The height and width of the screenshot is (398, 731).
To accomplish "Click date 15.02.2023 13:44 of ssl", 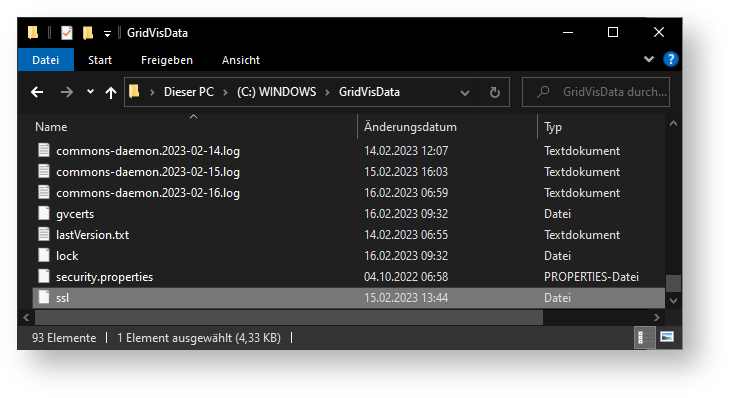I will click(406, 298).
